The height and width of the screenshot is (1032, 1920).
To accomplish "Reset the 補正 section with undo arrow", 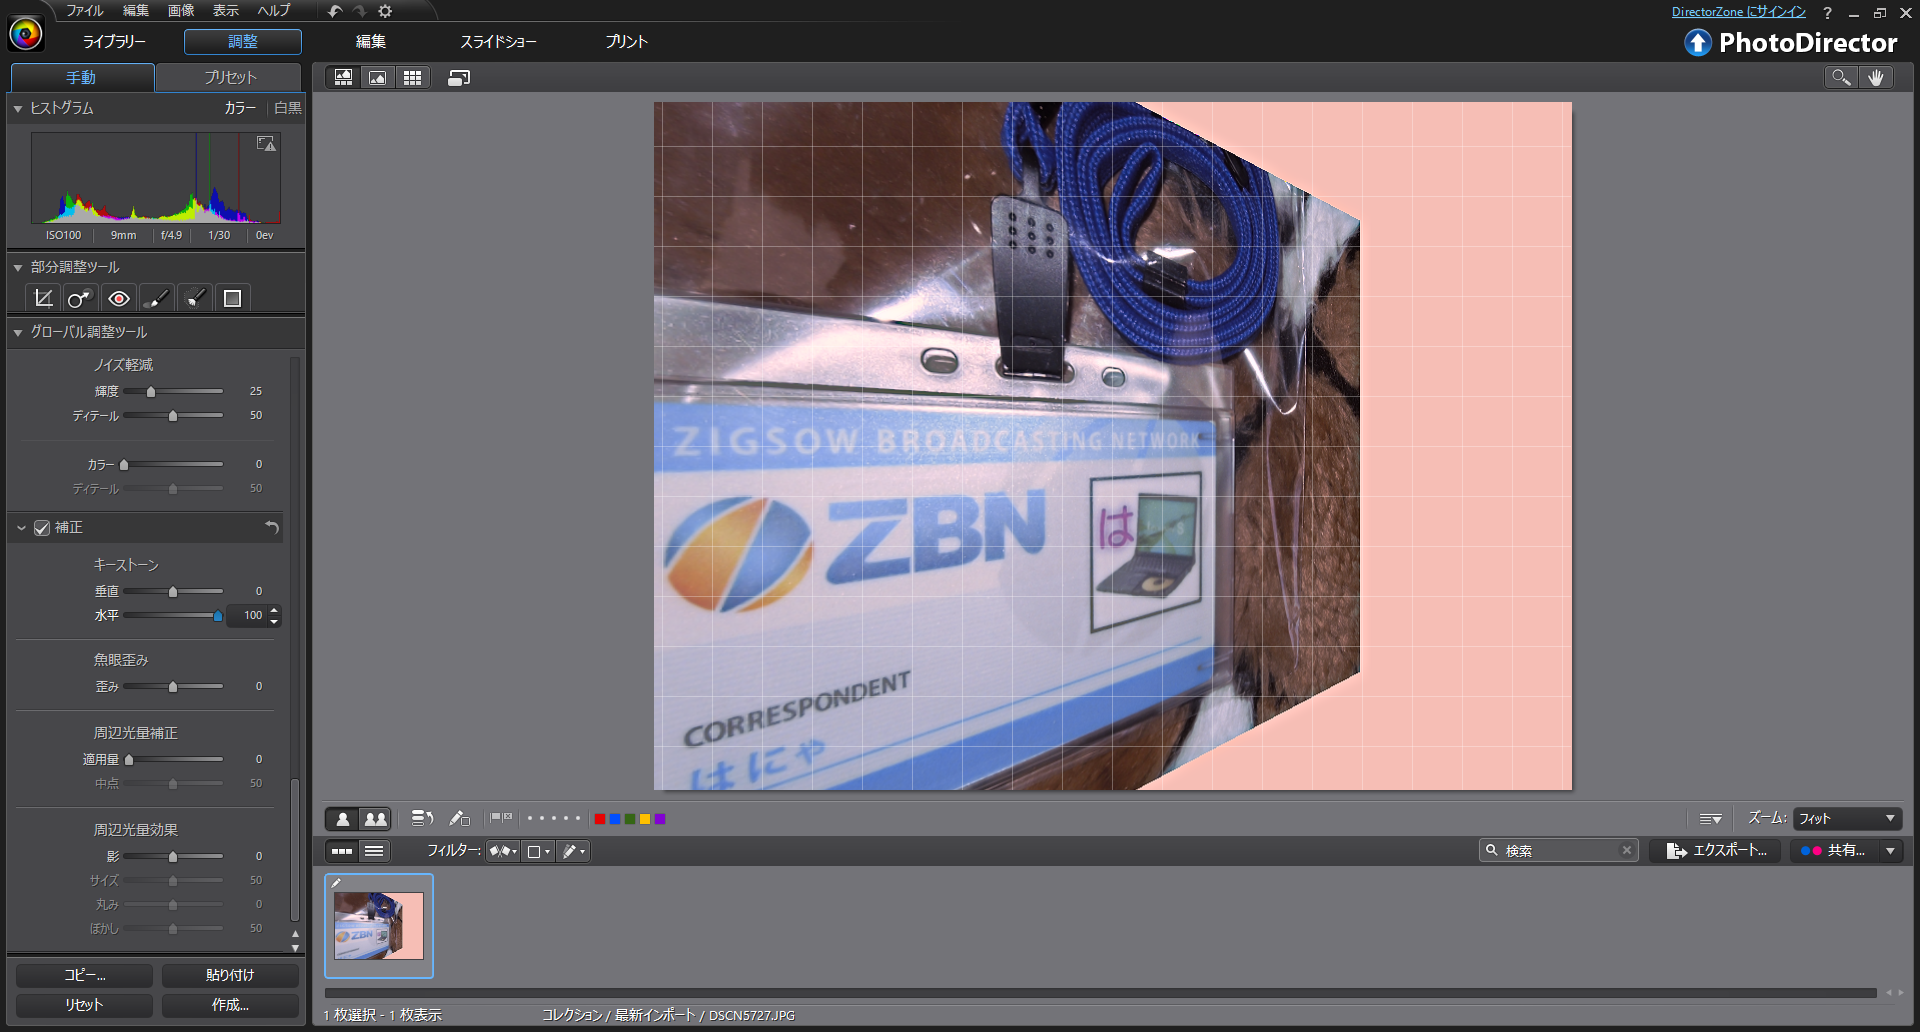I will point(272,527).
